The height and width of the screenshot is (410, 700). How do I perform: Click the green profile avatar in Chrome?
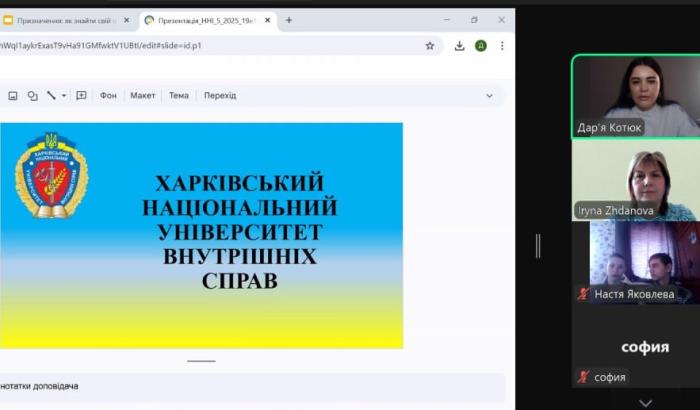[481, 45]
